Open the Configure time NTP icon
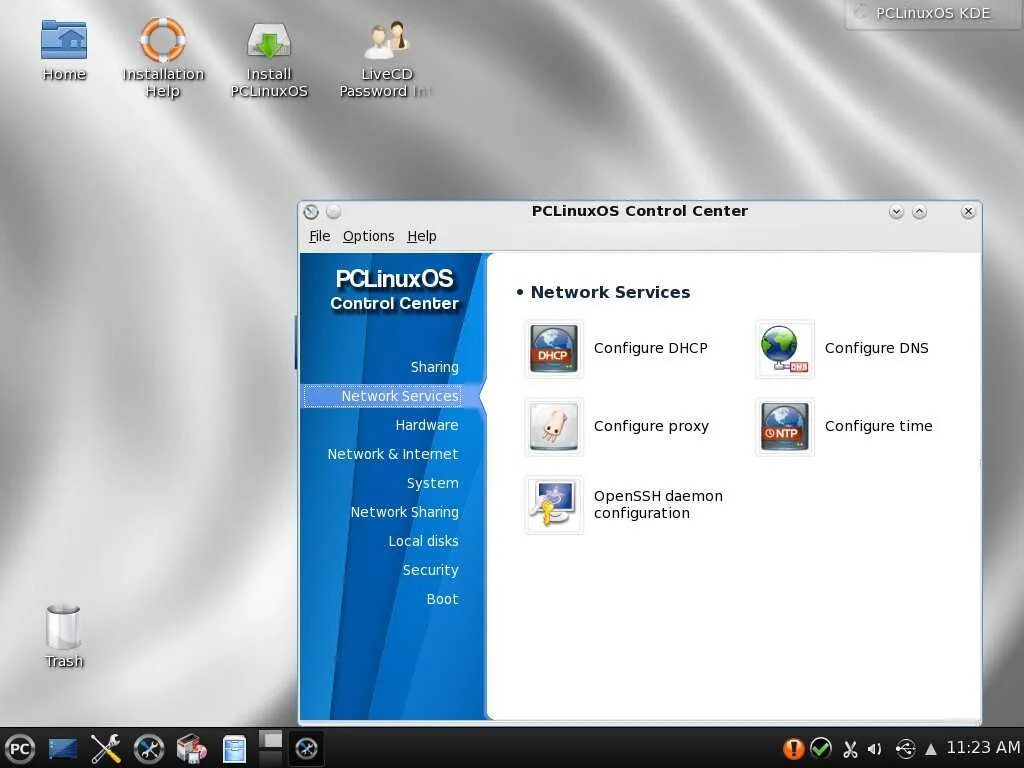The height and width of the screenshot is (768, 1024). 784,426
